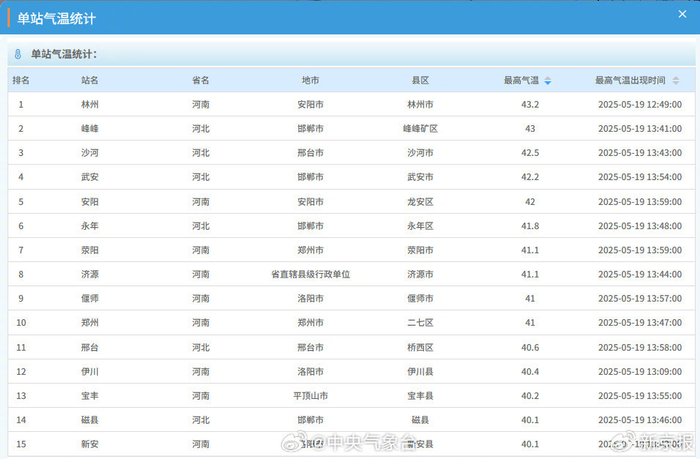Click 峰峰矿区 county cell
This screenshot has height=459, width=700.
421,129
